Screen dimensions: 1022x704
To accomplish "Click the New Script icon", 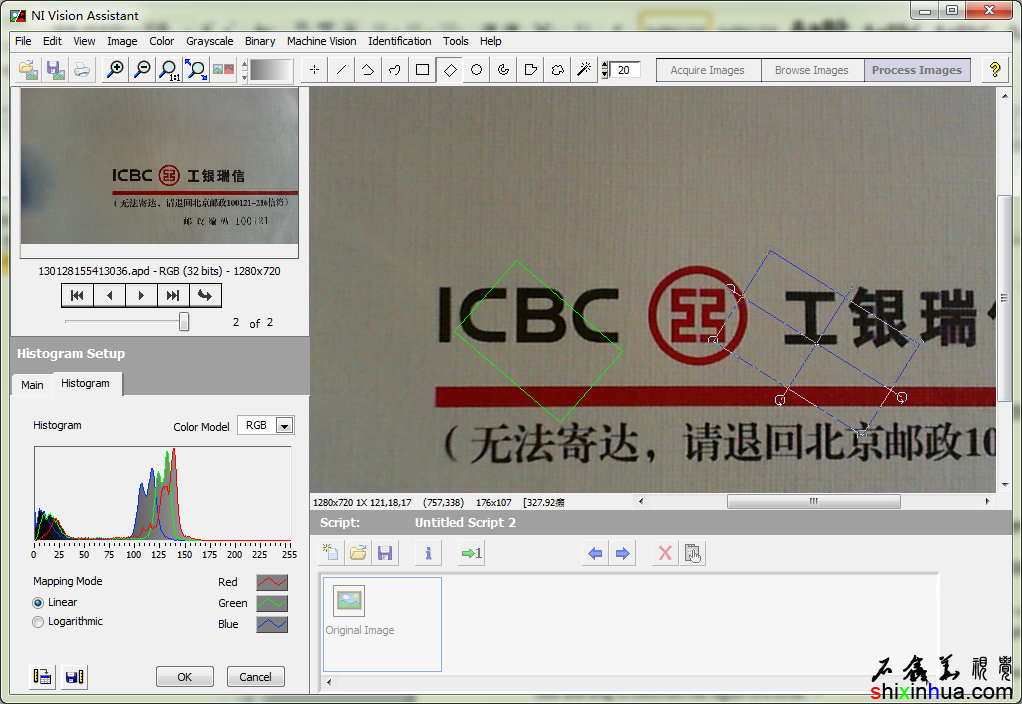I will (330, 553).
